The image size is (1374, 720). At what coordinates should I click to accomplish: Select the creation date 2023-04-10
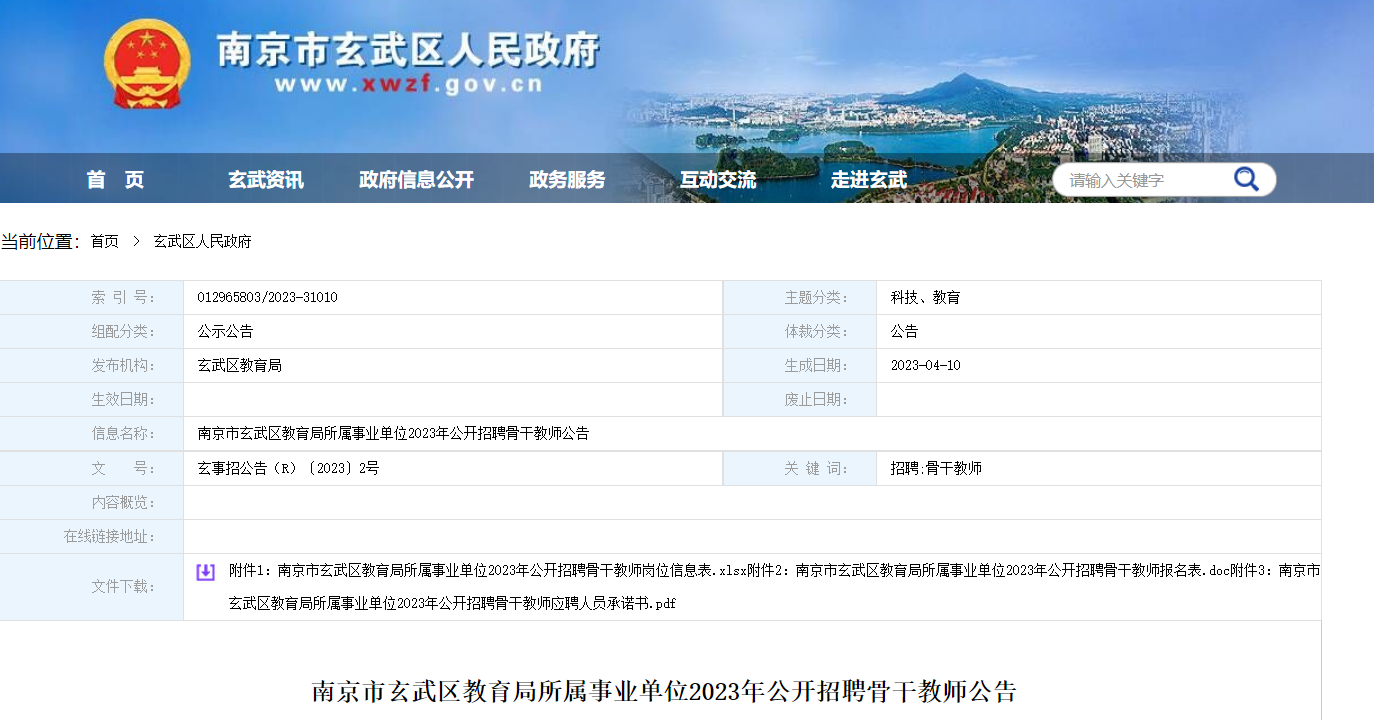(926, 366)
